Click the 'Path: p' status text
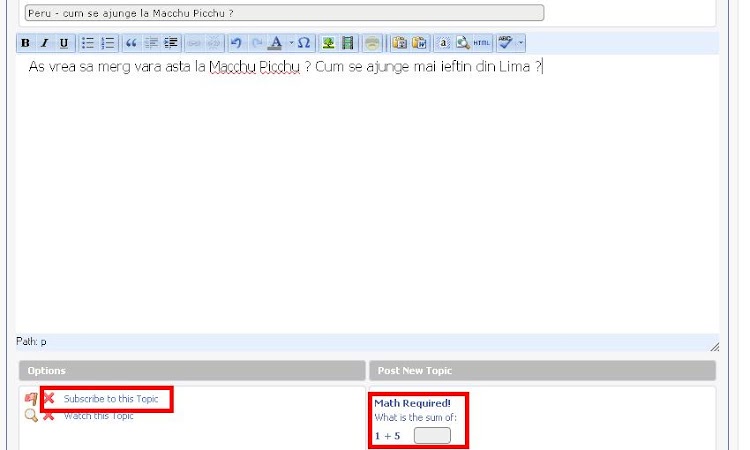750x450 pixels. [31, 341]
